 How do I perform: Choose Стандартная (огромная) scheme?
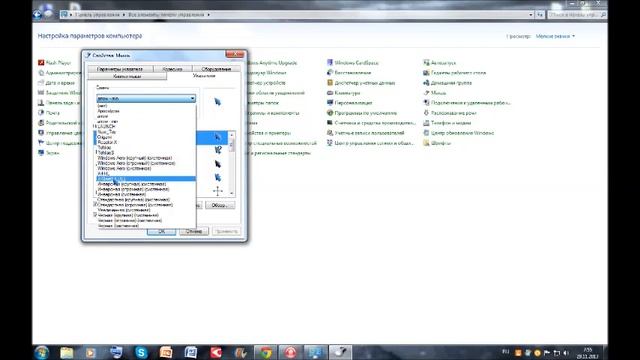(x=146, y=205)
